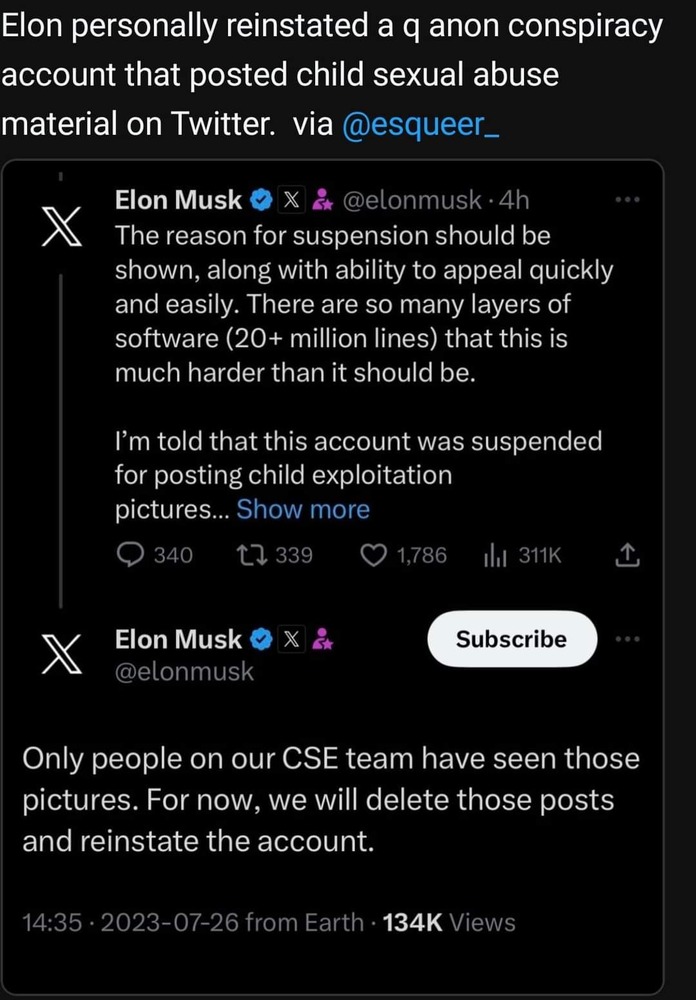Like the post with 1,786 likes
This screenshot has width=696, height=1000.
373,555
